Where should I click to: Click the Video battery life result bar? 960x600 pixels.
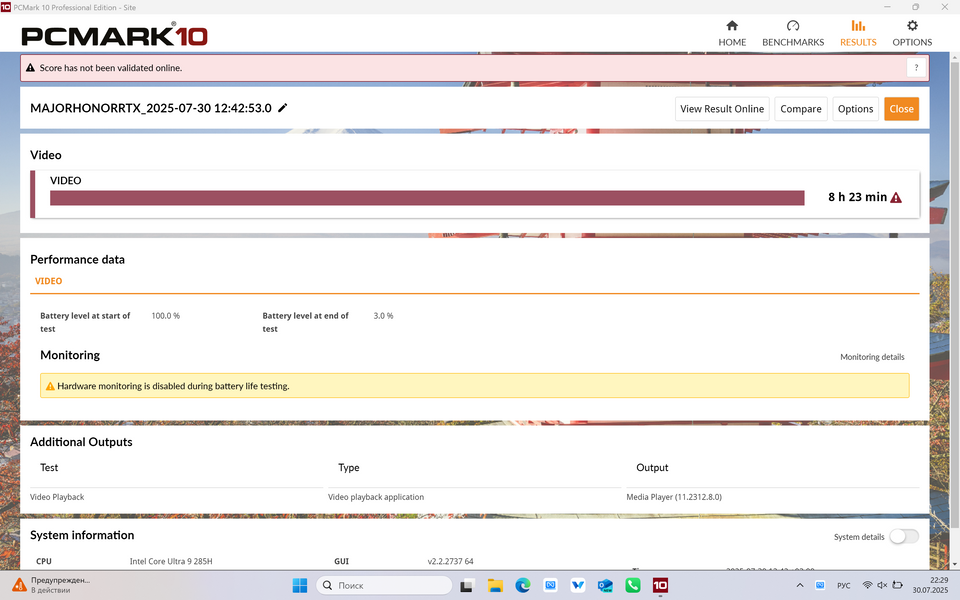427,198
